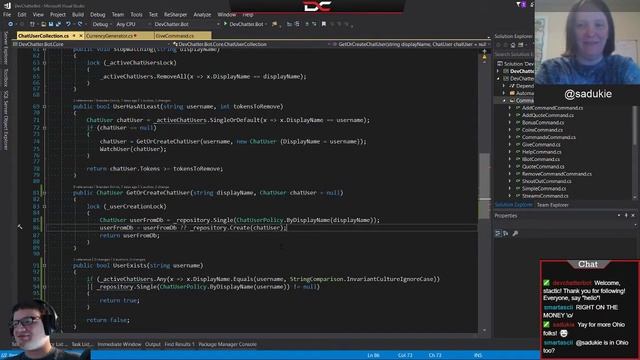This screenshot has height=360, width=640.
Task: Click the Navigate Backward toolbar icon
Action: tap(11, 24)
